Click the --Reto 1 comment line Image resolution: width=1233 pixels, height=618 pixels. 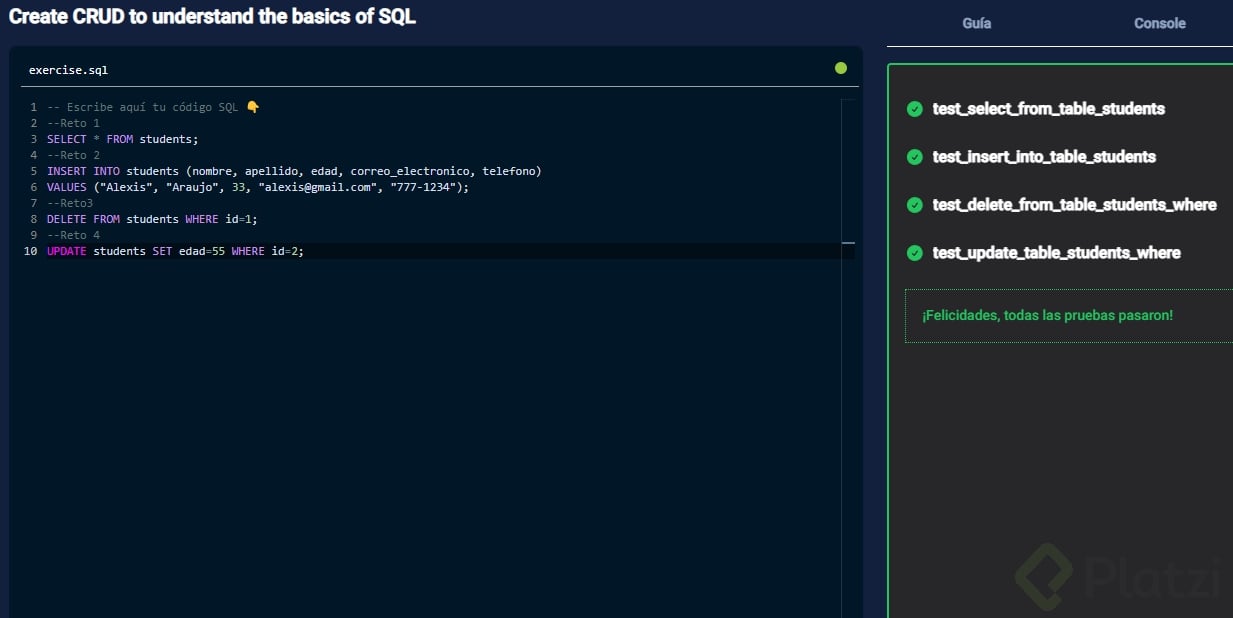pyautogui.click(x=73, y=123)
